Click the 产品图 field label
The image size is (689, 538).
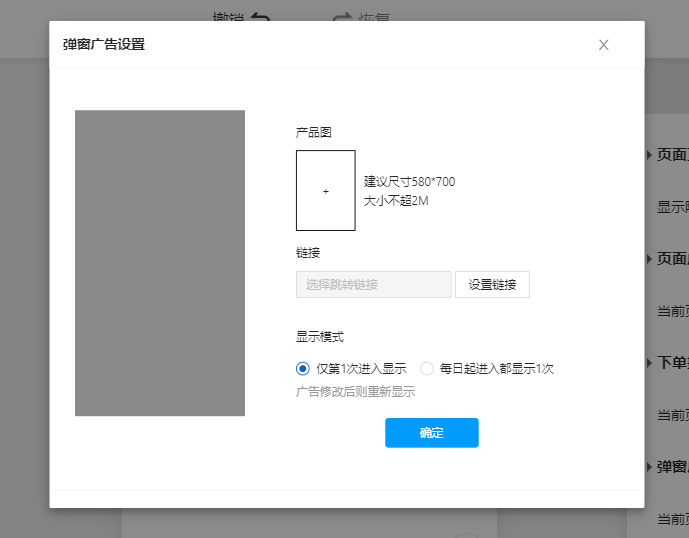(x=313, y=132)
